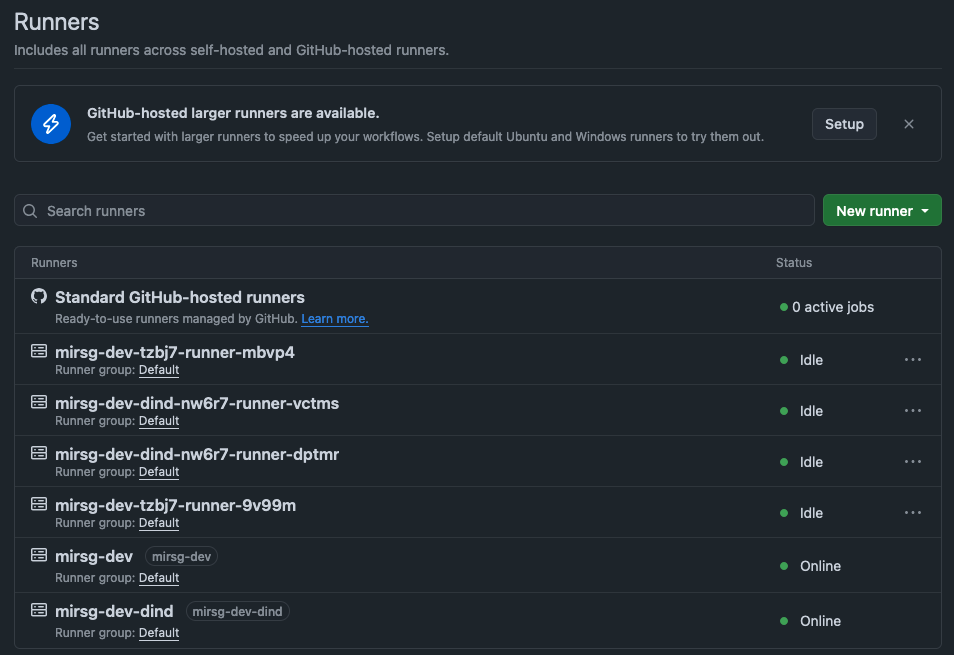Open Default runner group link under mirsg-dev
Image resolution: width=954 pixels, height=655 pixels.
point(158,578)
